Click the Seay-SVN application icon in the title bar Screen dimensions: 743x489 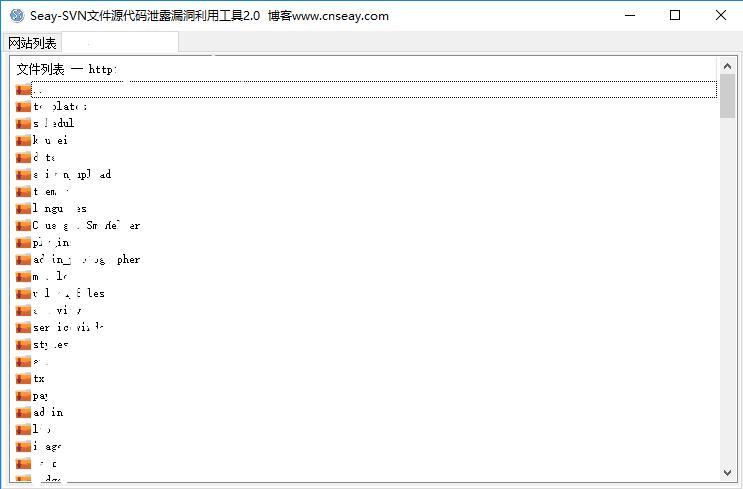point(17,16)
